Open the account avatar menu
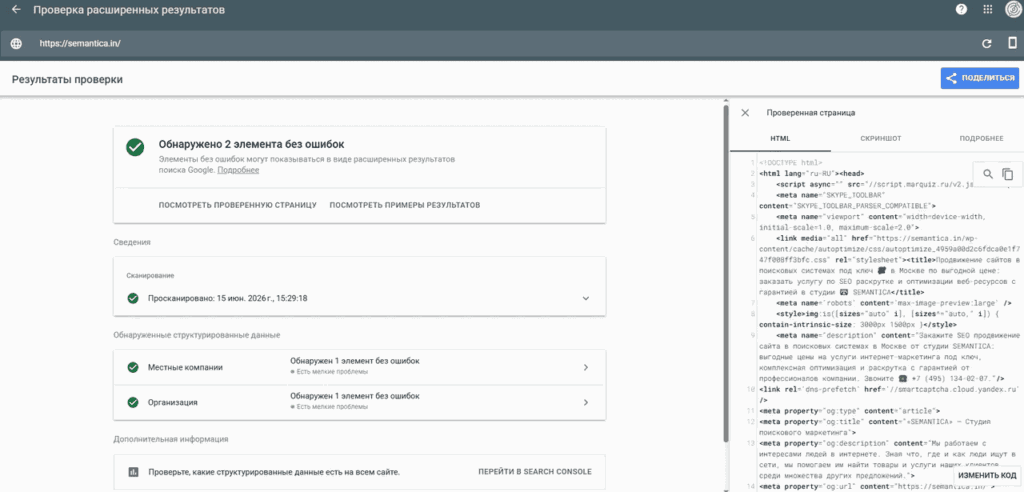Image resolution: width=1024 pixels, height=492 pixels. (x=1012, y=10)
